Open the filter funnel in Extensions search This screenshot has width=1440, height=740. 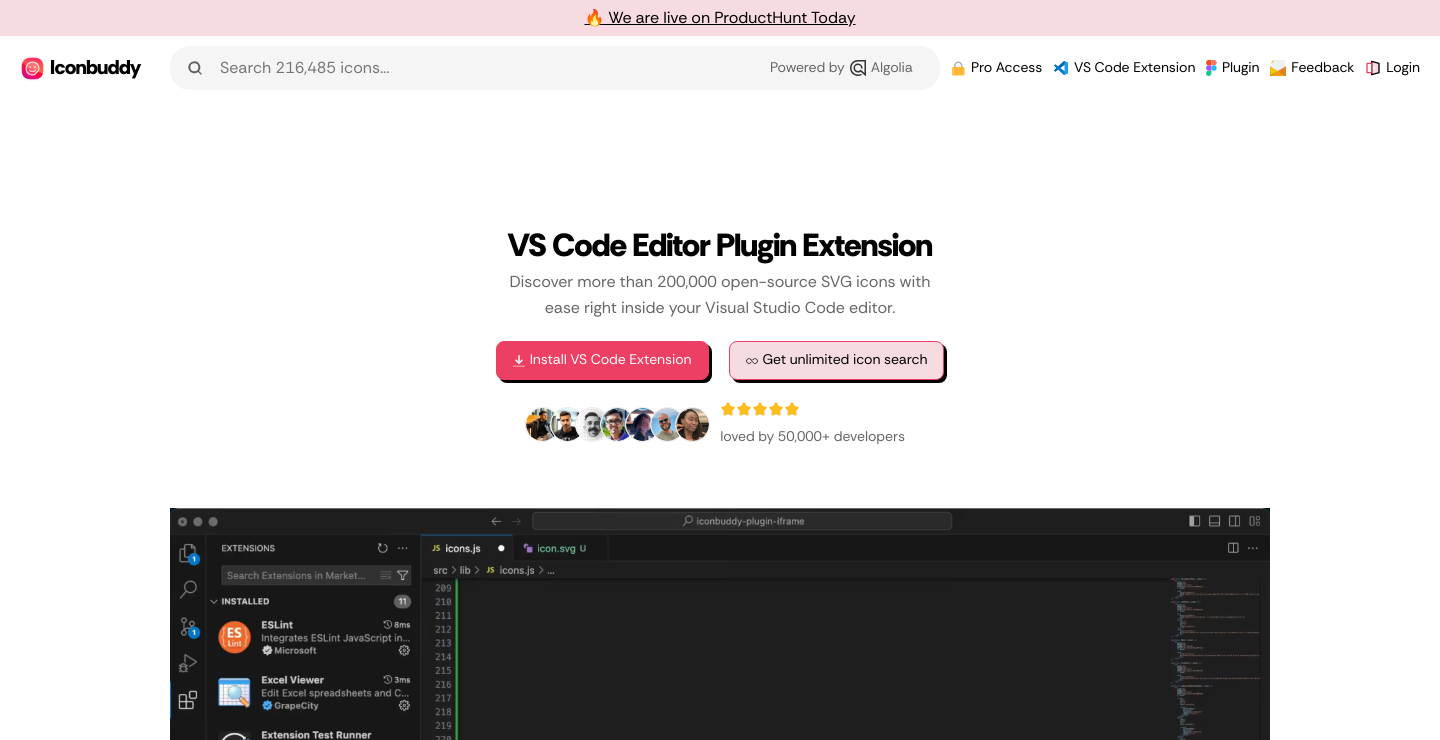402,575
